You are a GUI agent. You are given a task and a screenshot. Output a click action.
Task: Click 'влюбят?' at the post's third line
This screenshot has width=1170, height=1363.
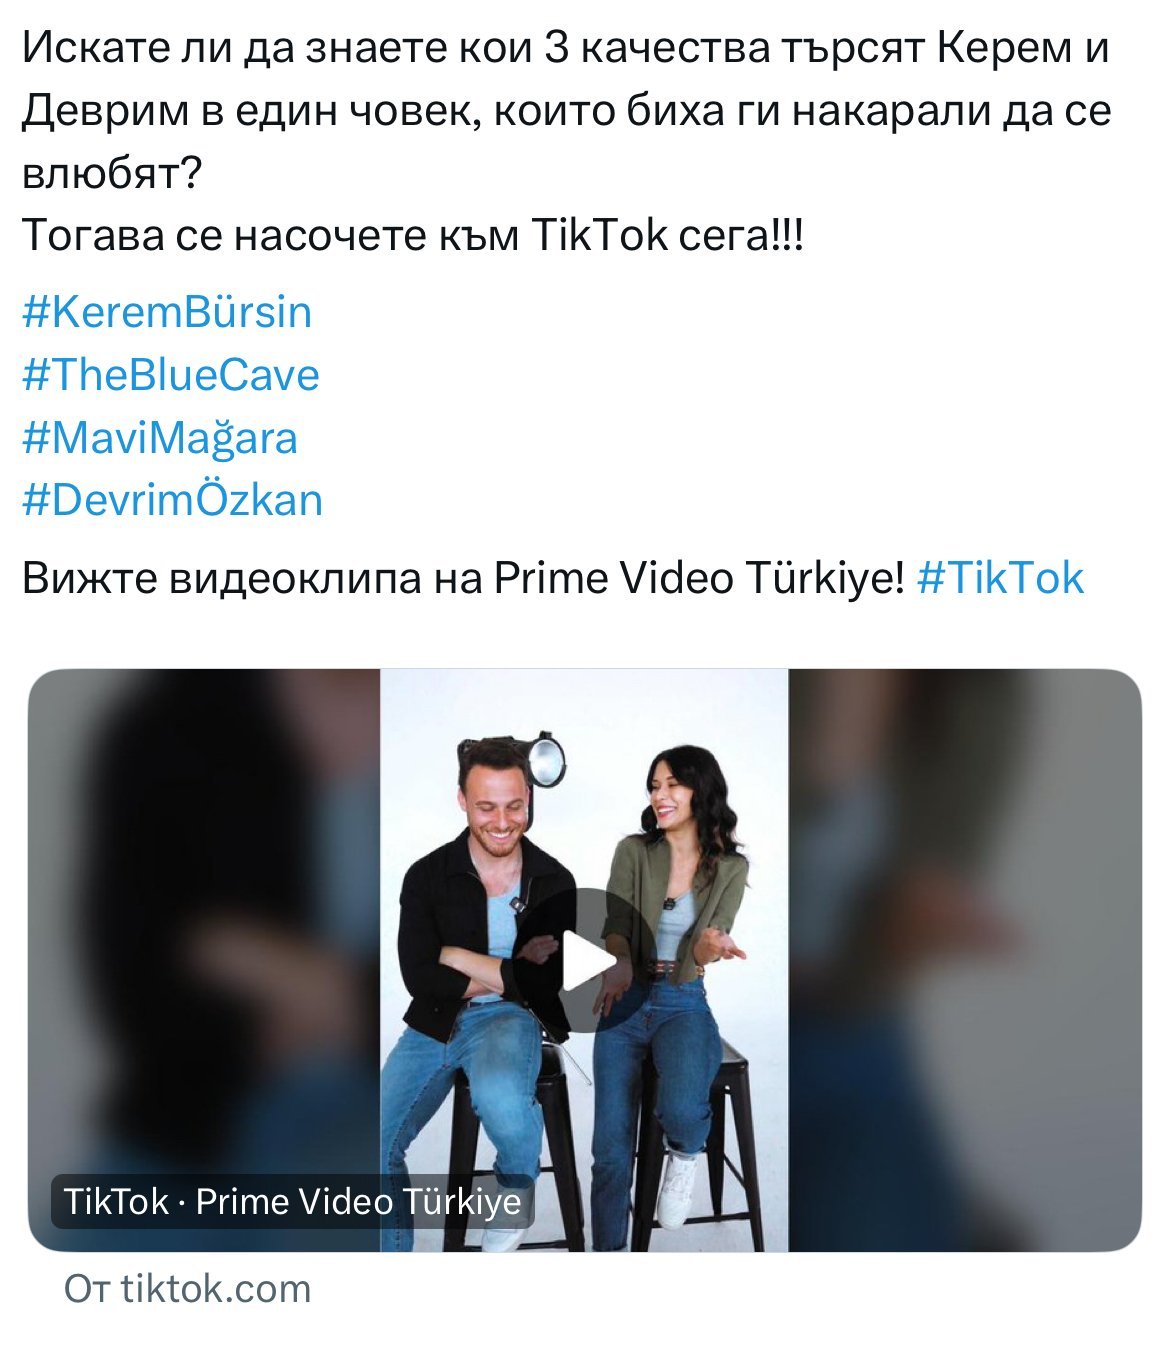point(112,173)
